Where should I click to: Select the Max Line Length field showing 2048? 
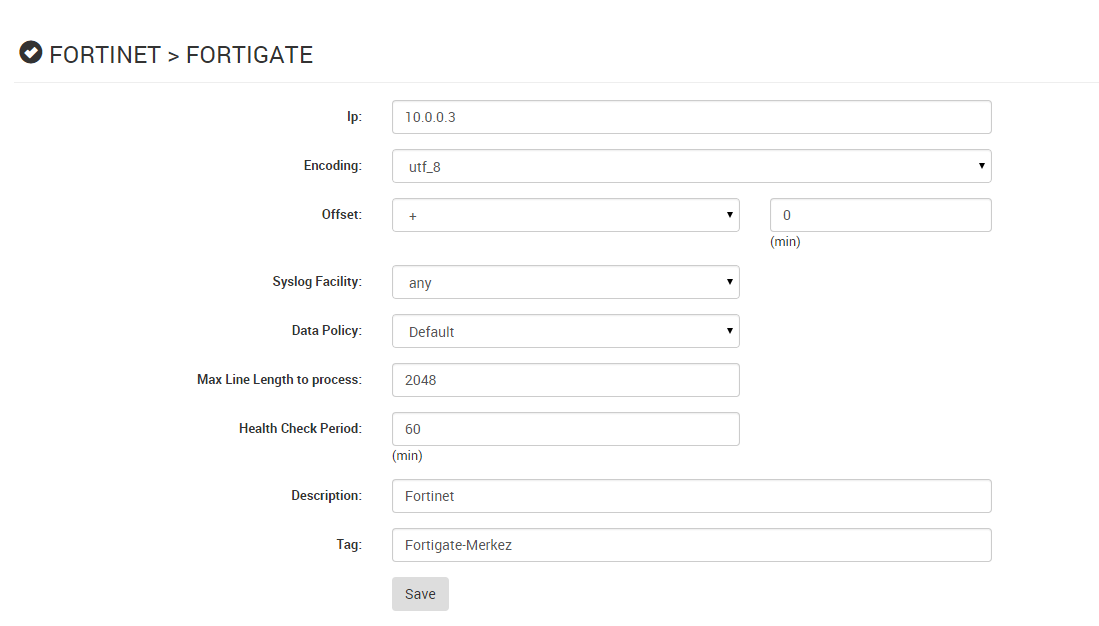(565, 380)
